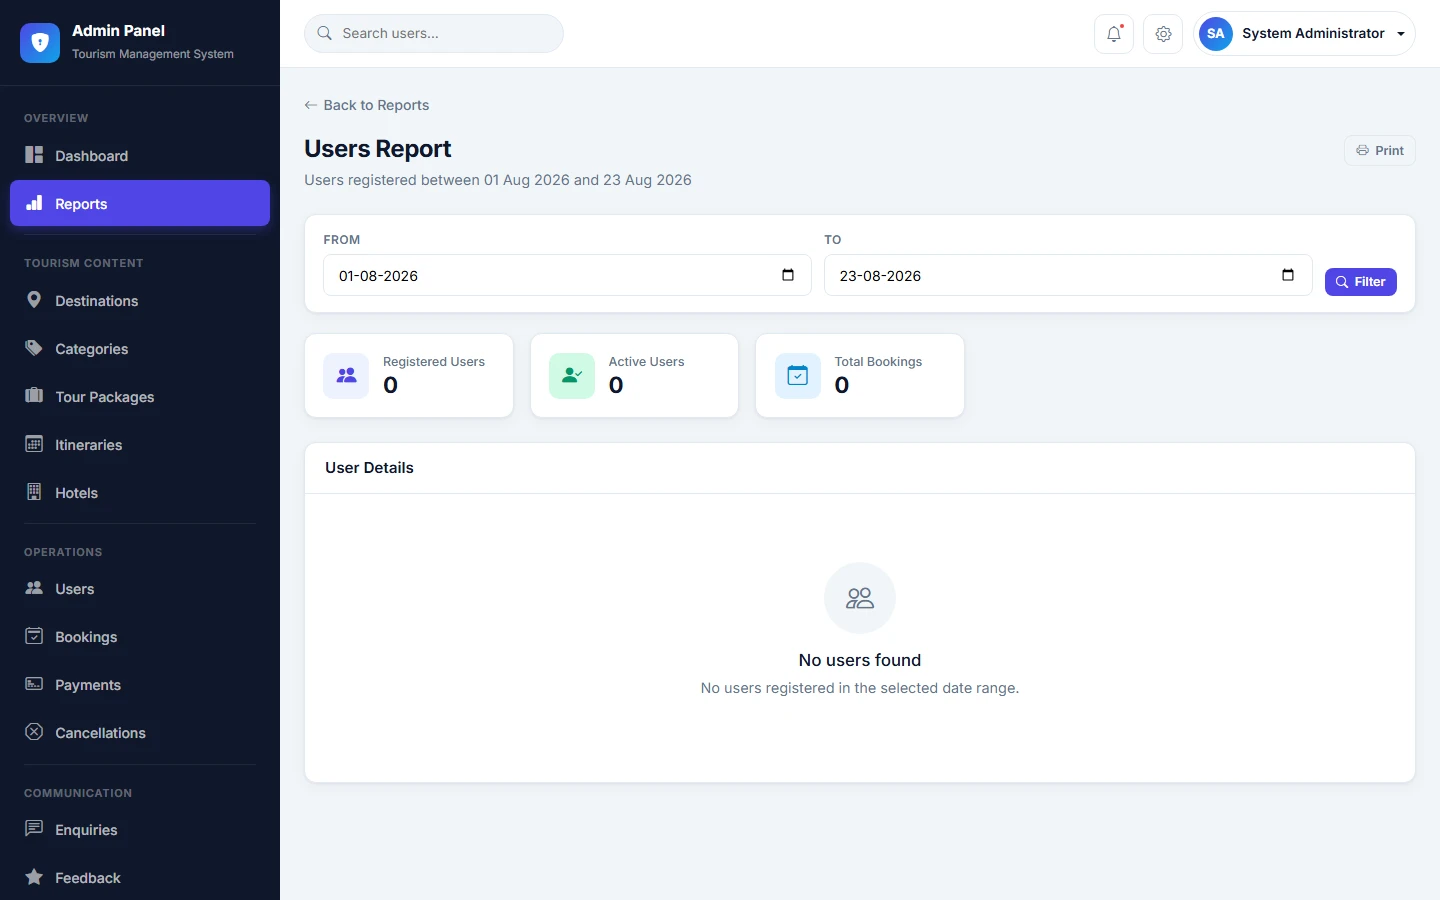
Task: Click the Tourism Management System subtitle
Action: click(x=153, y=54)
